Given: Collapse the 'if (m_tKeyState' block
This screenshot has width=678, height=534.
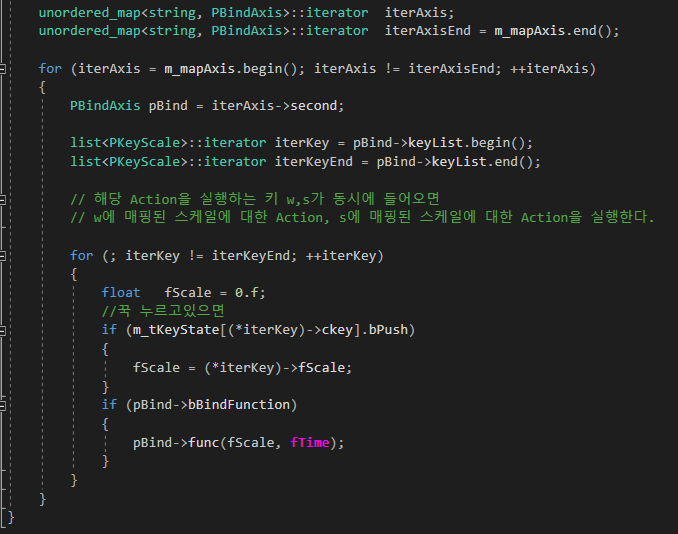Looking at the screenshot, I should coord(2,331).
